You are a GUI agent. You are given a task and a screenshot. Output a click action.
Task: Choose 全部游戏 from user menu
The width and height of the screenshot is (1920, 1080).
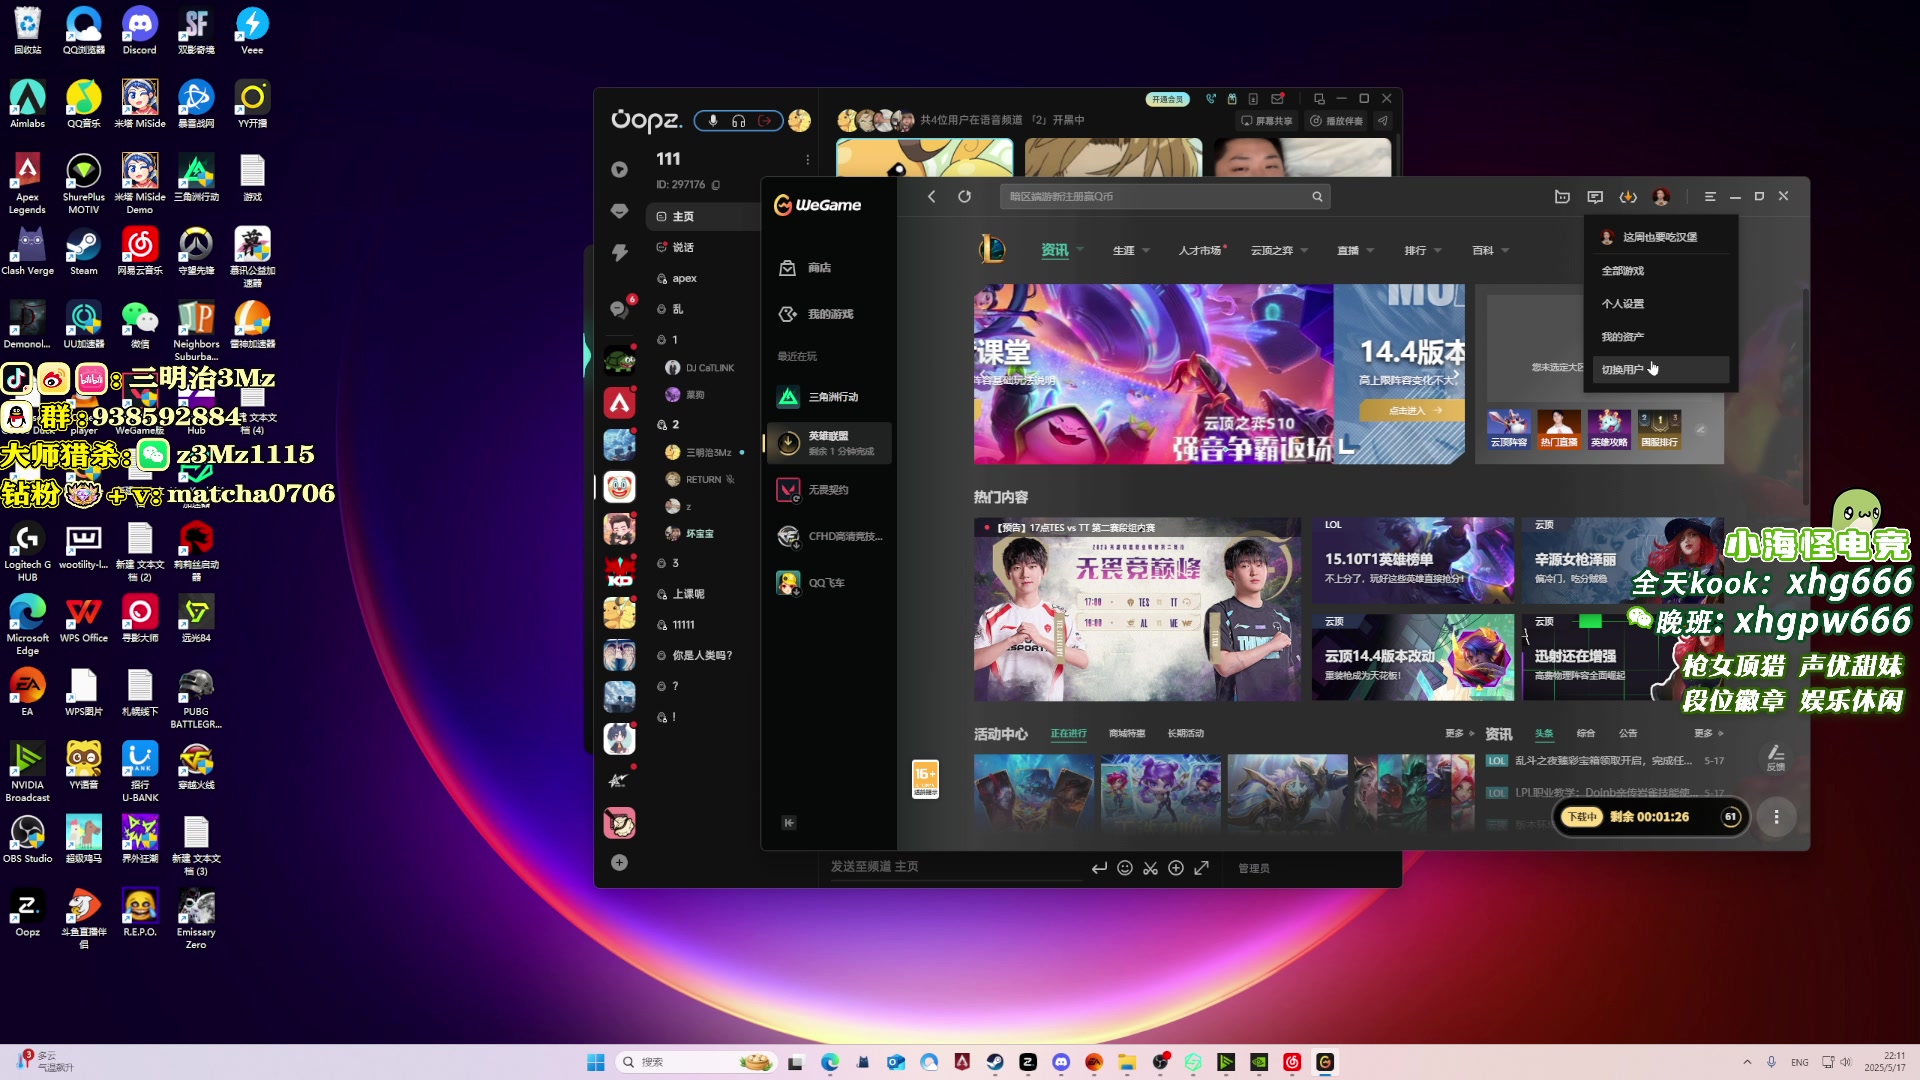pyautogui.click(x=1660, y=271)
